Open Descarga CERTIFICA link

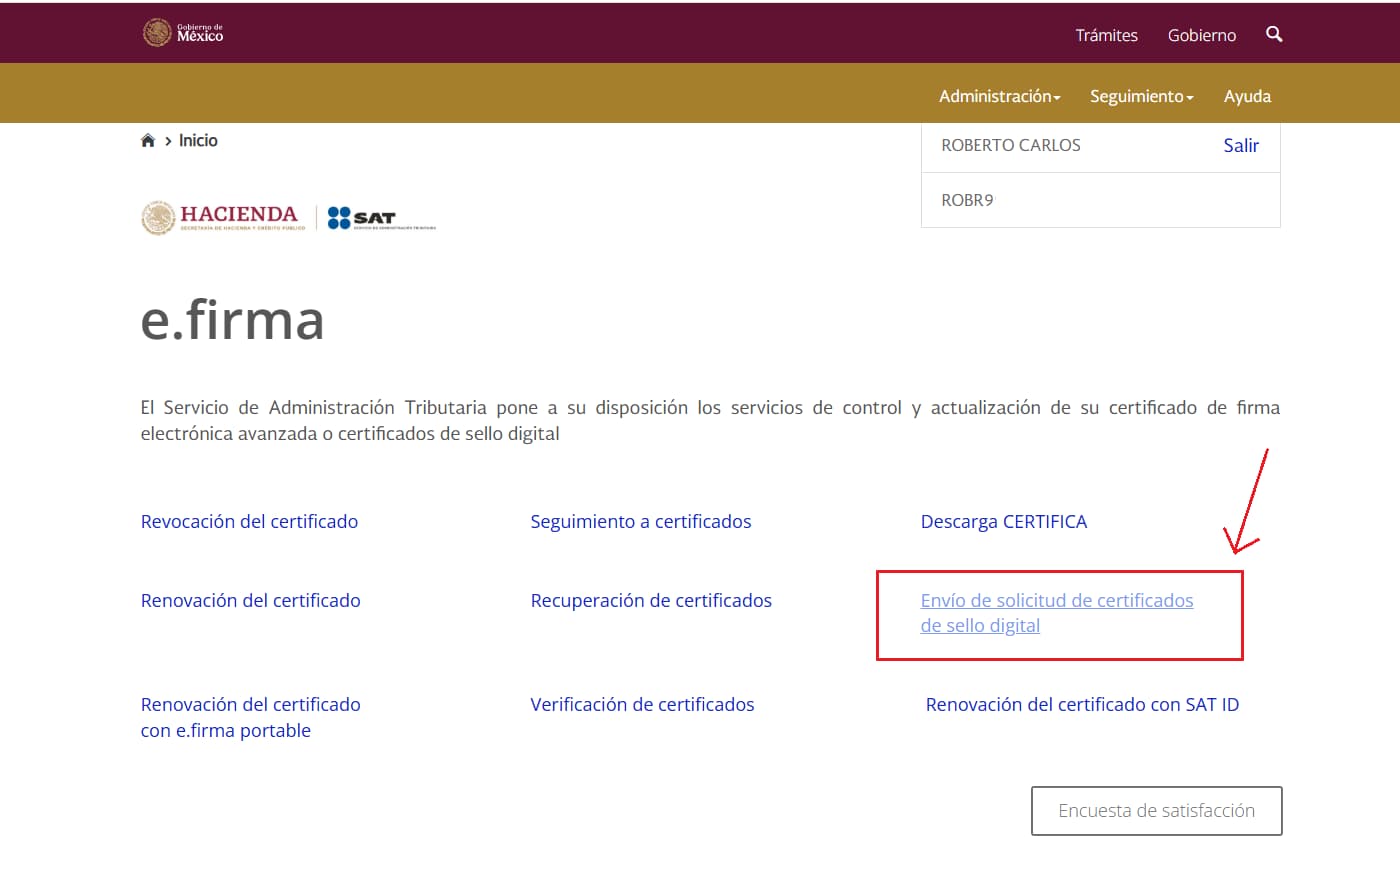click(1004, 522)
